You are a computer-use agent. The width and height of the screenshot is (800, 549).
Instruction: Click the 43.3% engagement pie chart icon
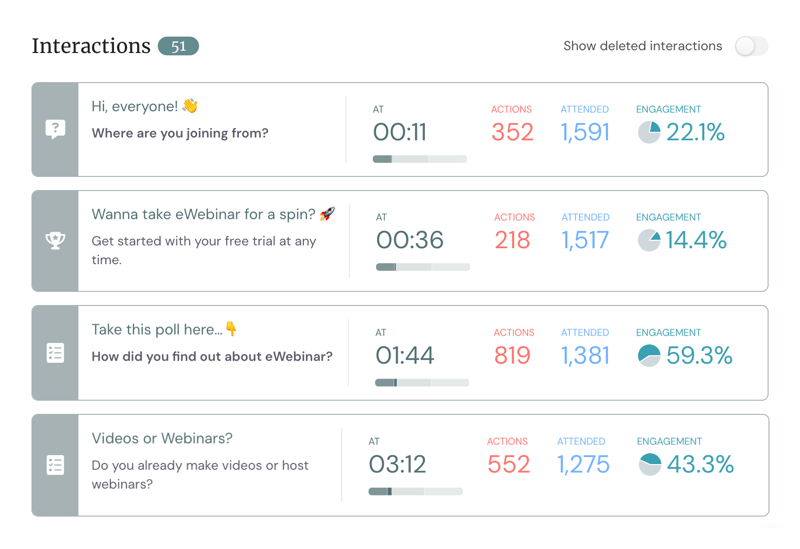coord(649,464)
